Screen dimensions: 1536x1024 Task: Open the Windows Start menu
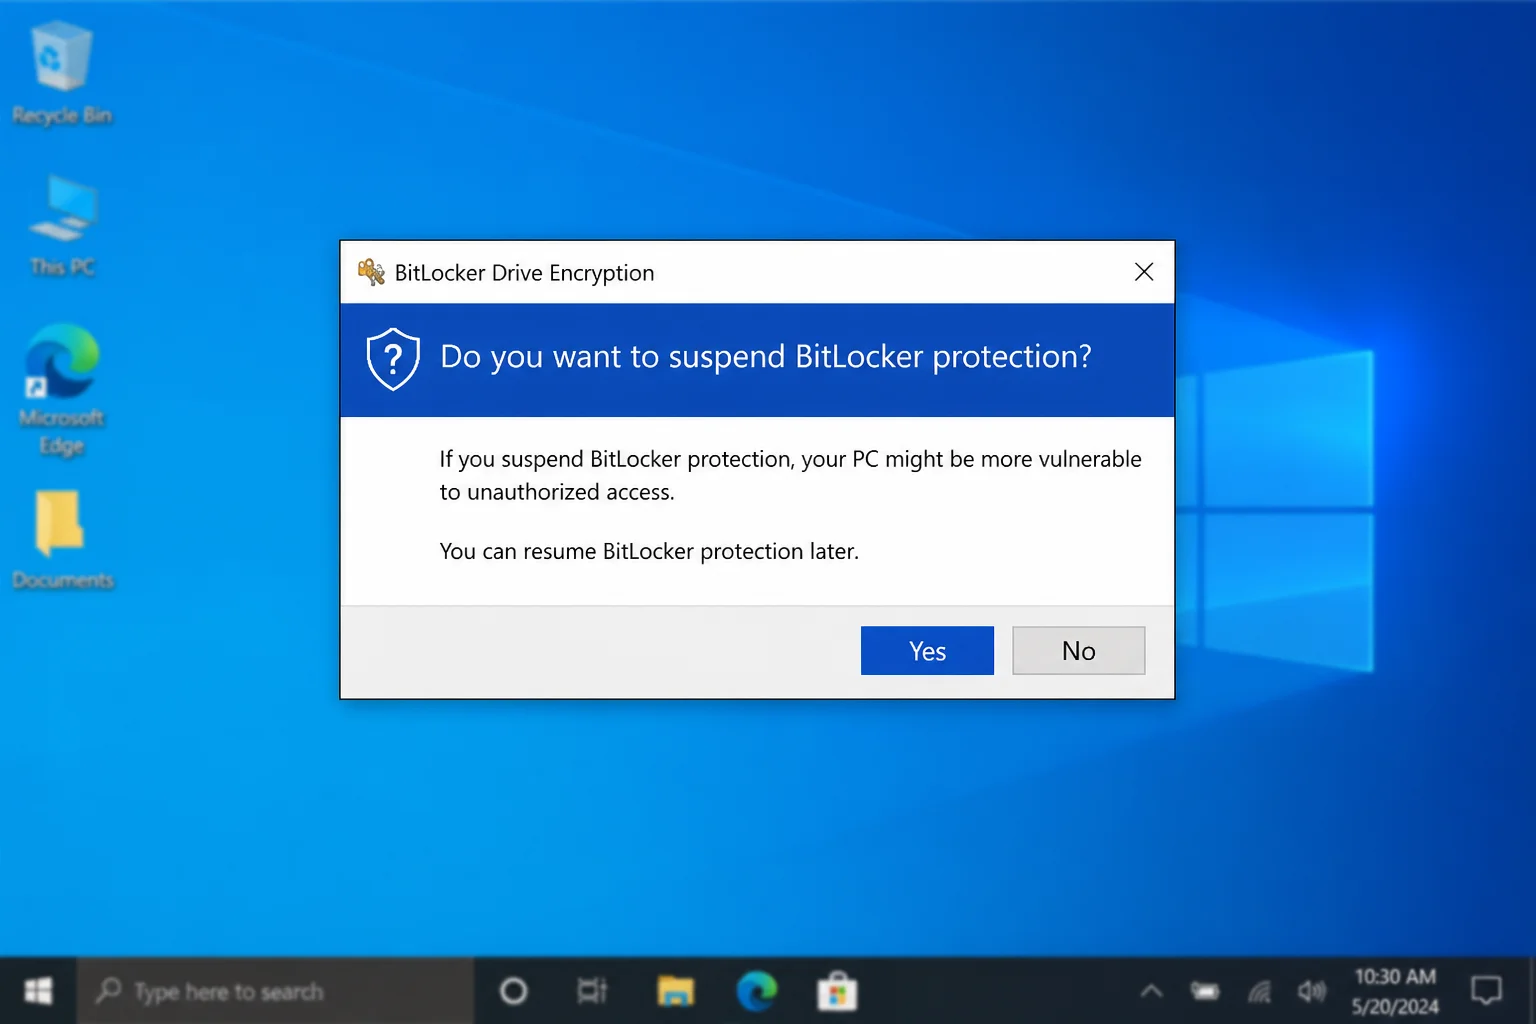pos(38,991)
